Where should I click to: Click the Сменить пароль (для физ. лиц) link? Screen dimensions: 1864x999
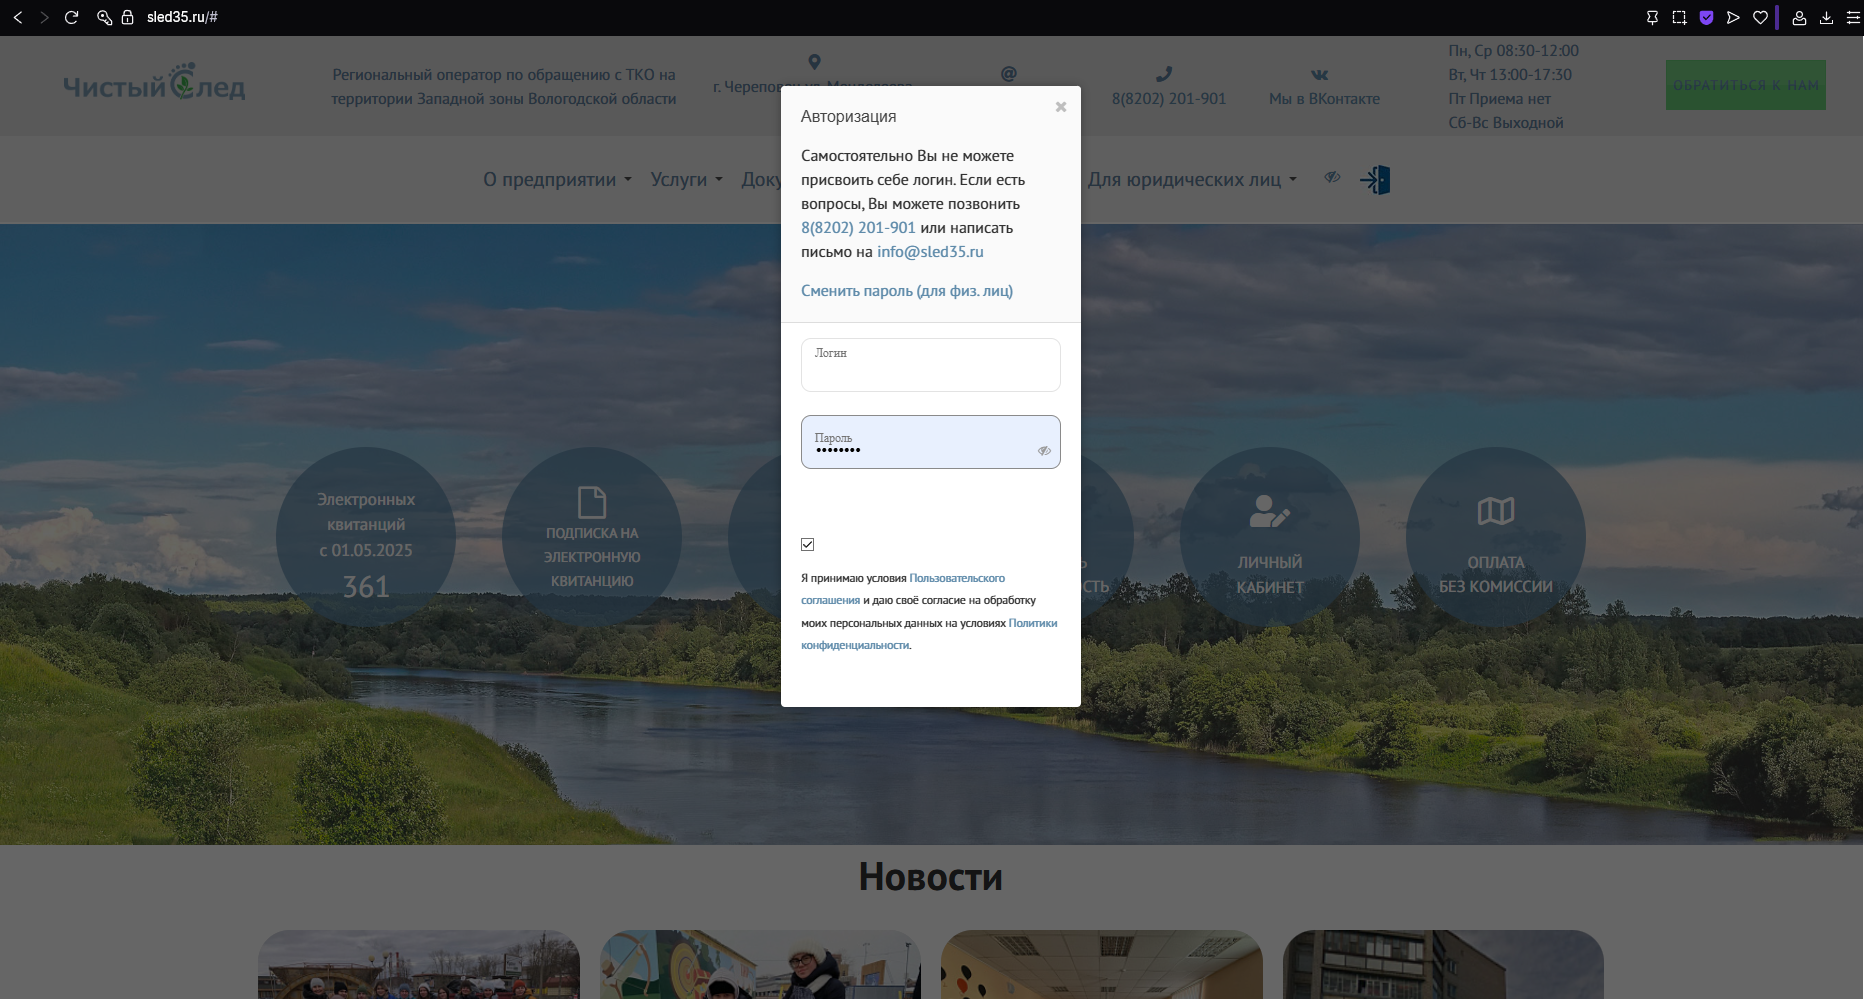(x=906, y=291)
